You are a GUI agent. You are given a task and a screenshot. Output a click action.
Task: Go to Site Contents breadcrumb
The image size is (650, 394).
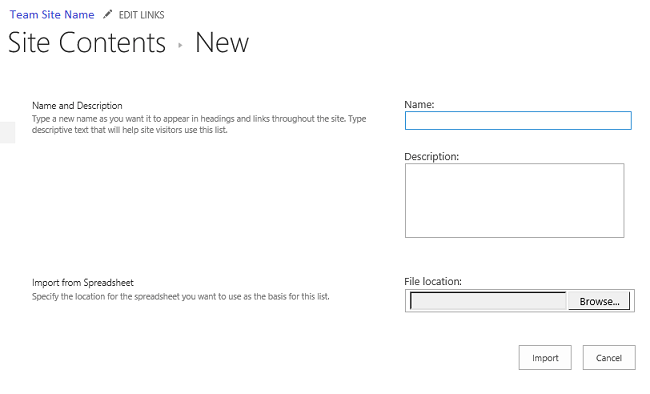click(87, 43)
